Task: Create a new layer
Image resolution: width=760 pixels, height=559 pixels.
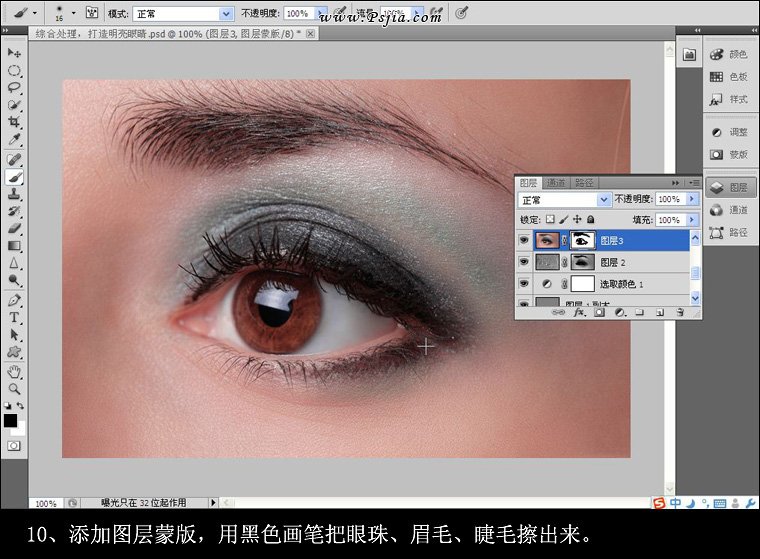Action: pyautogui.click(x=660, y=313)
